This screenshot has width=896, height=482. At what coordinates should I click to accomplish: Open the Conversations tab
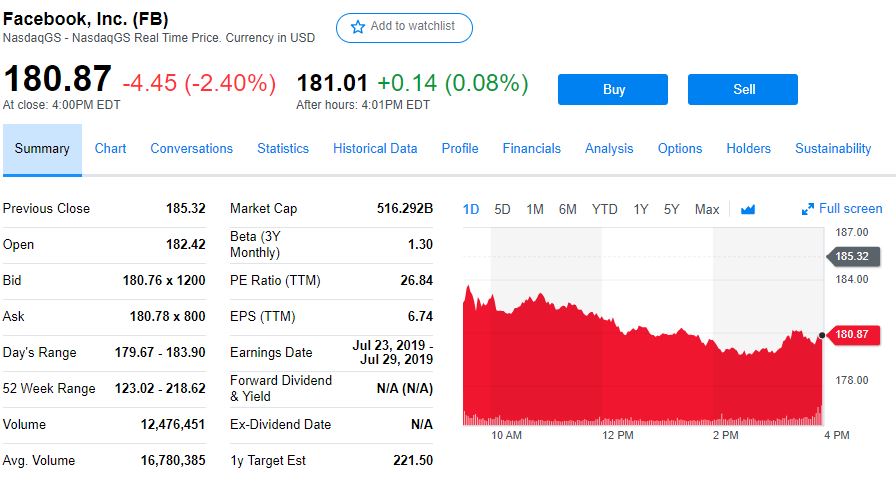click(191, 148)
